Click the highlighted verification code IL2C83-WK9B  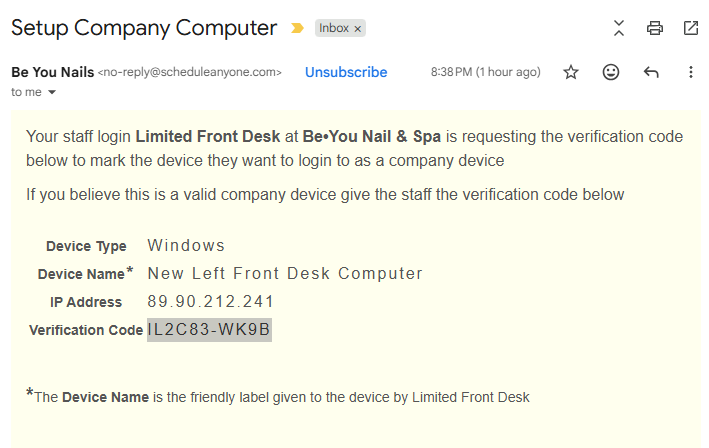(x=209, y=330)
